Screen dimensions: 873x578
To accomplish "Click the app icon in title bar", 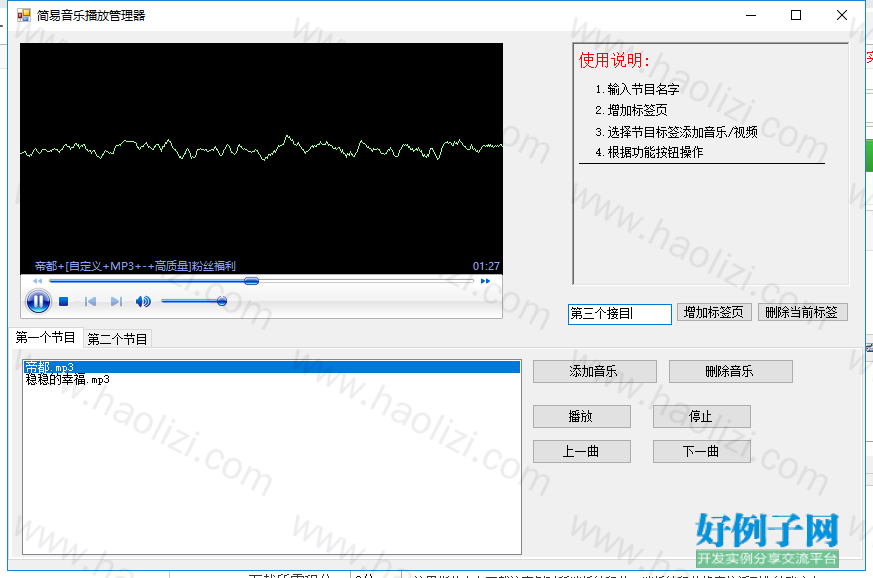I will click(x=23, y=15).
